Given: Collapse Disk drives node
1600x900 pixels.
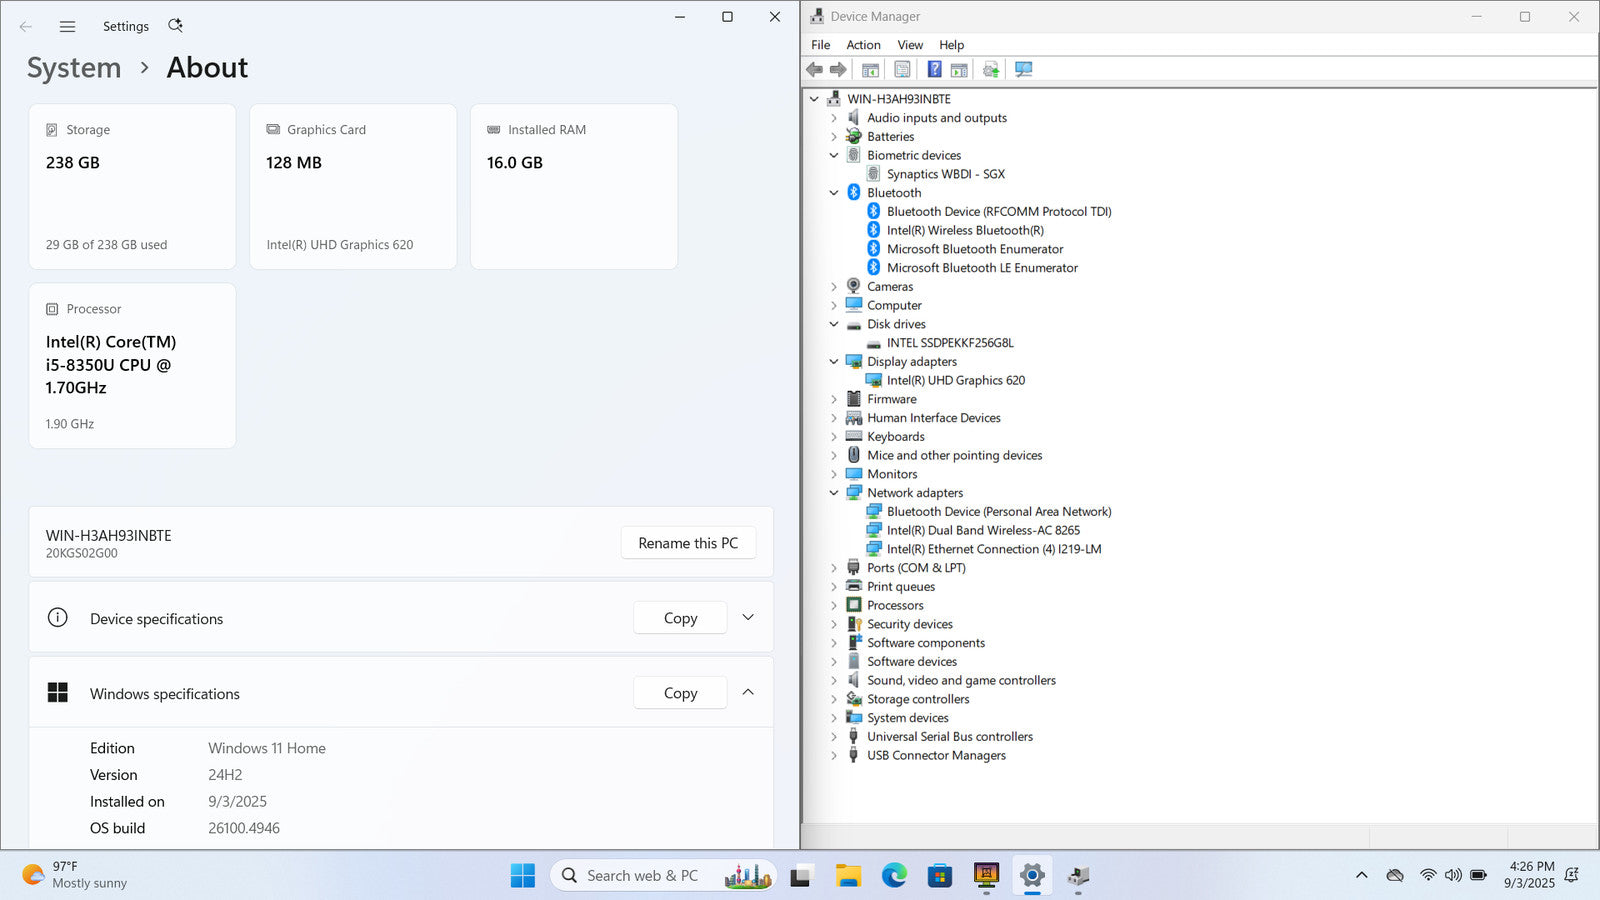Looking at the screenshot, I should pos(834,324).
